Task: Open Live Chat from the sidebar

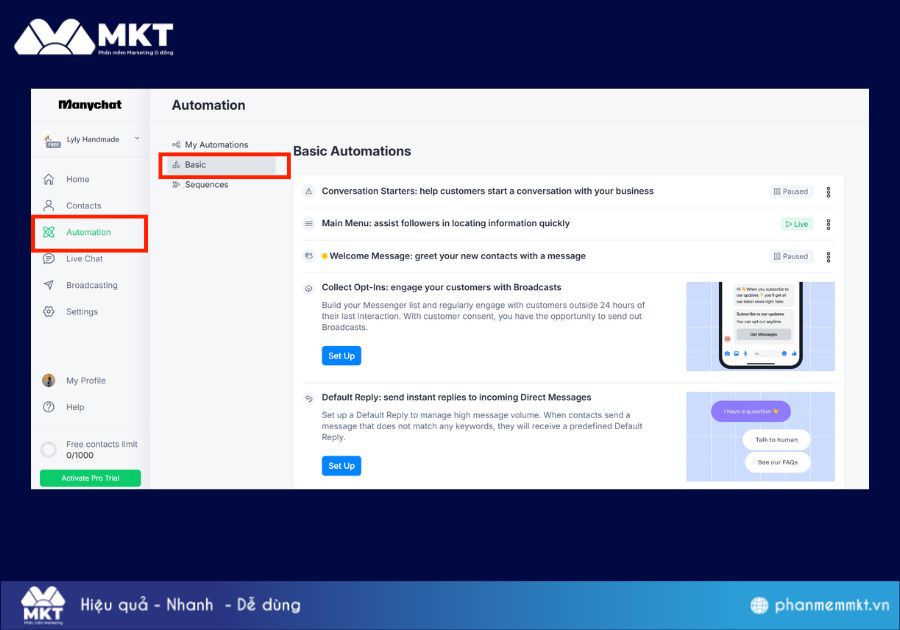Action: pyautogui.click(x=48, y=258)
